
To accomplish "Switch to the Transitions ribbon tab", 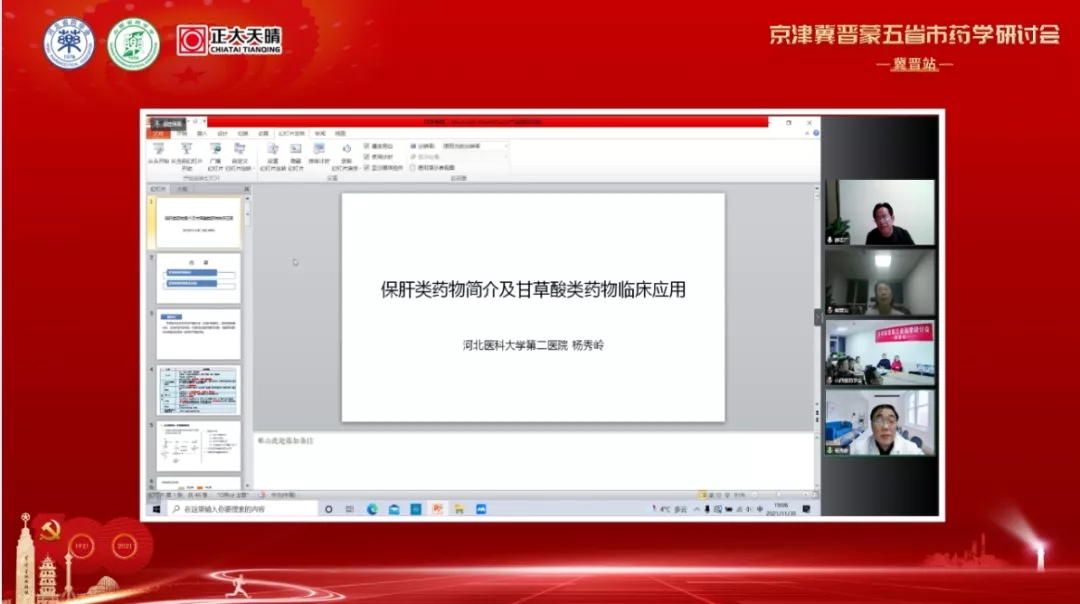I will [x=242, y=134].
